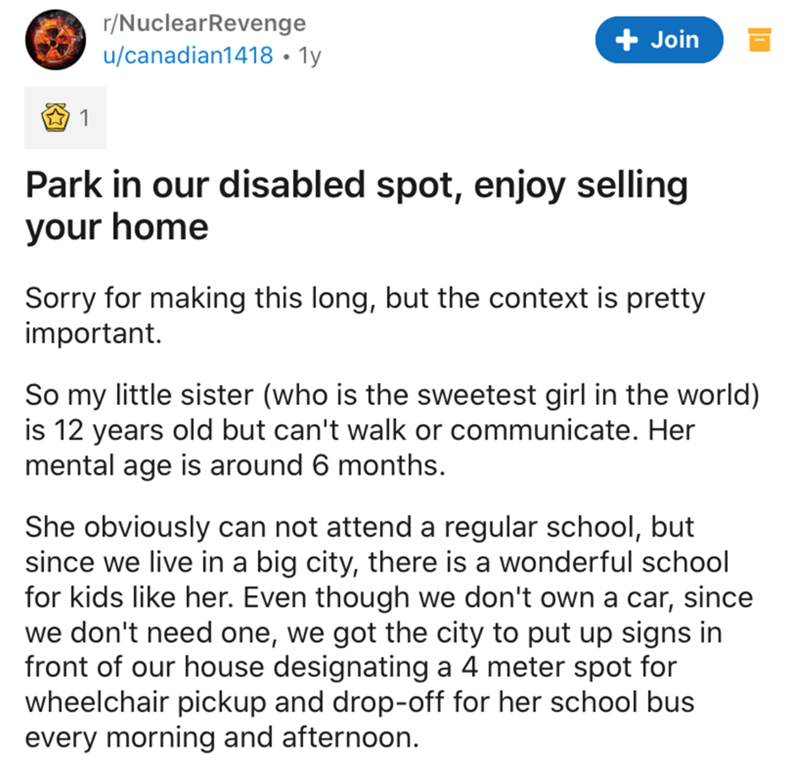This screenshot has height=766, width=800.
Task: Click the 1y post timestamp
Action: (x=310, y=55)
